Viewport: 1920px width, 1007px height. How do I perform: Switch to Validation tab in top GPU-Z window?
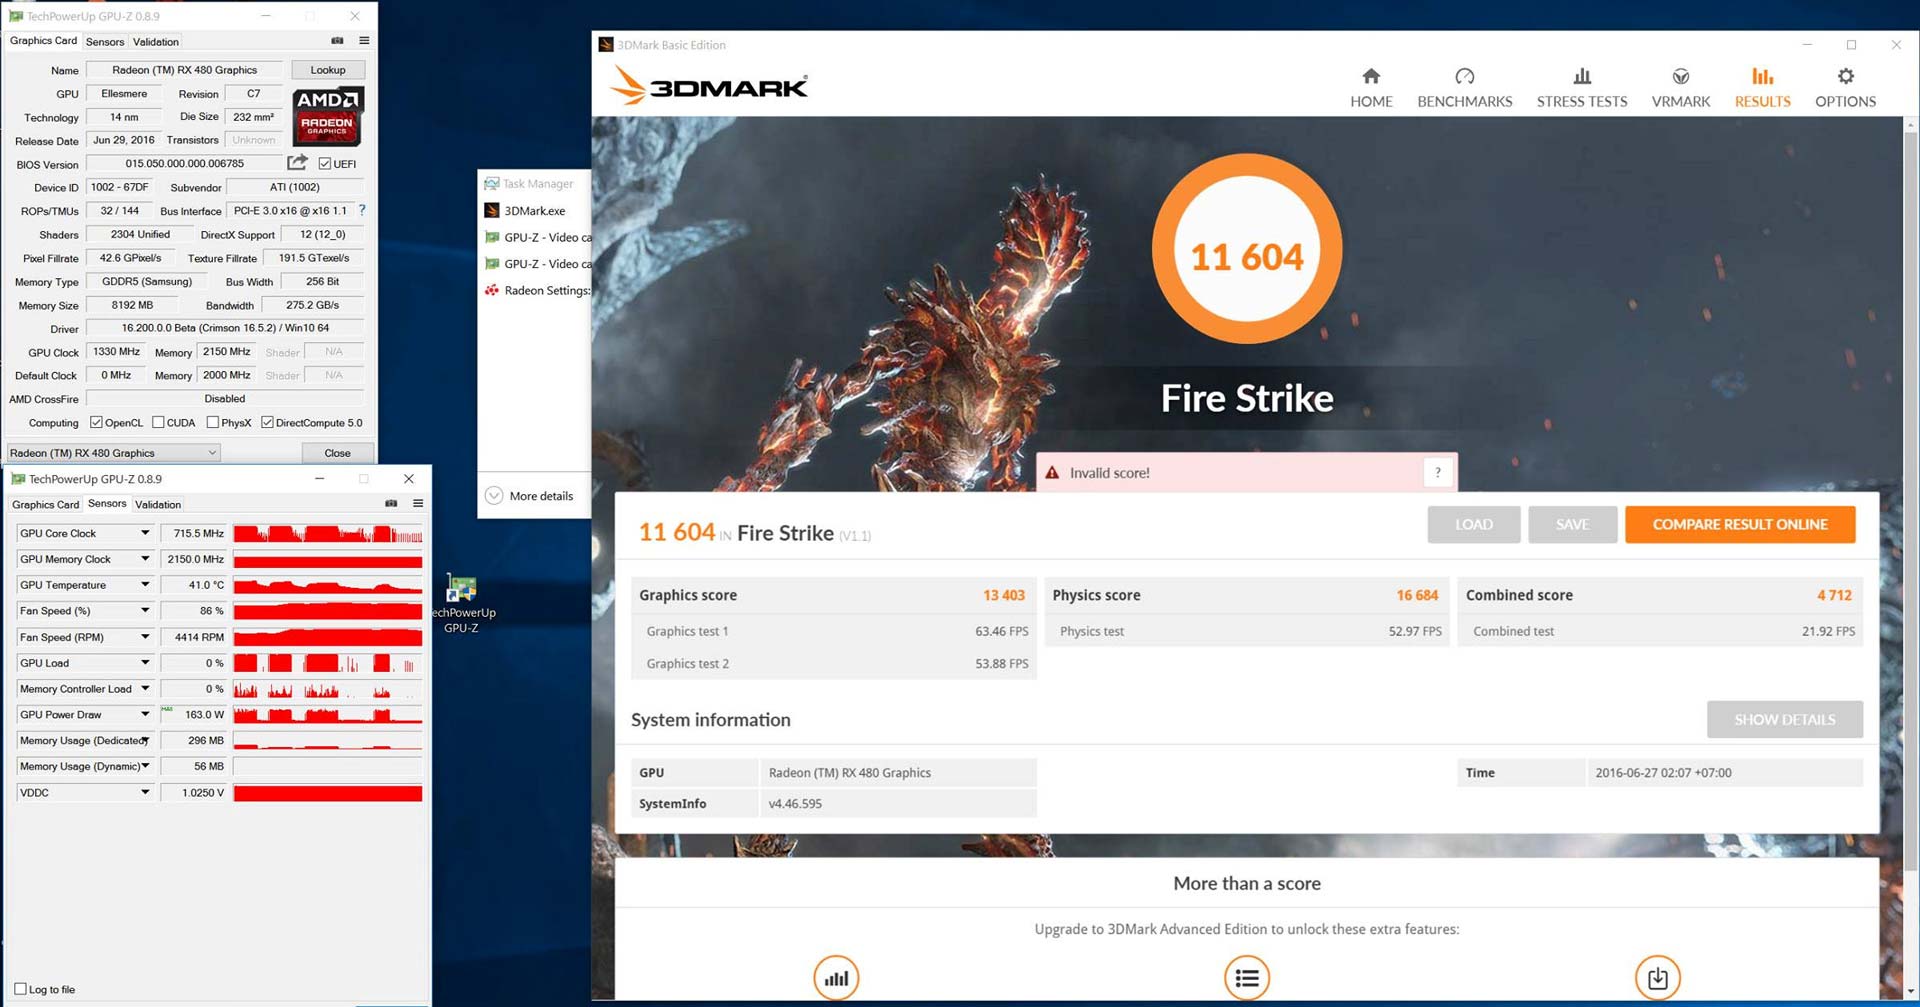pos(156,42)
